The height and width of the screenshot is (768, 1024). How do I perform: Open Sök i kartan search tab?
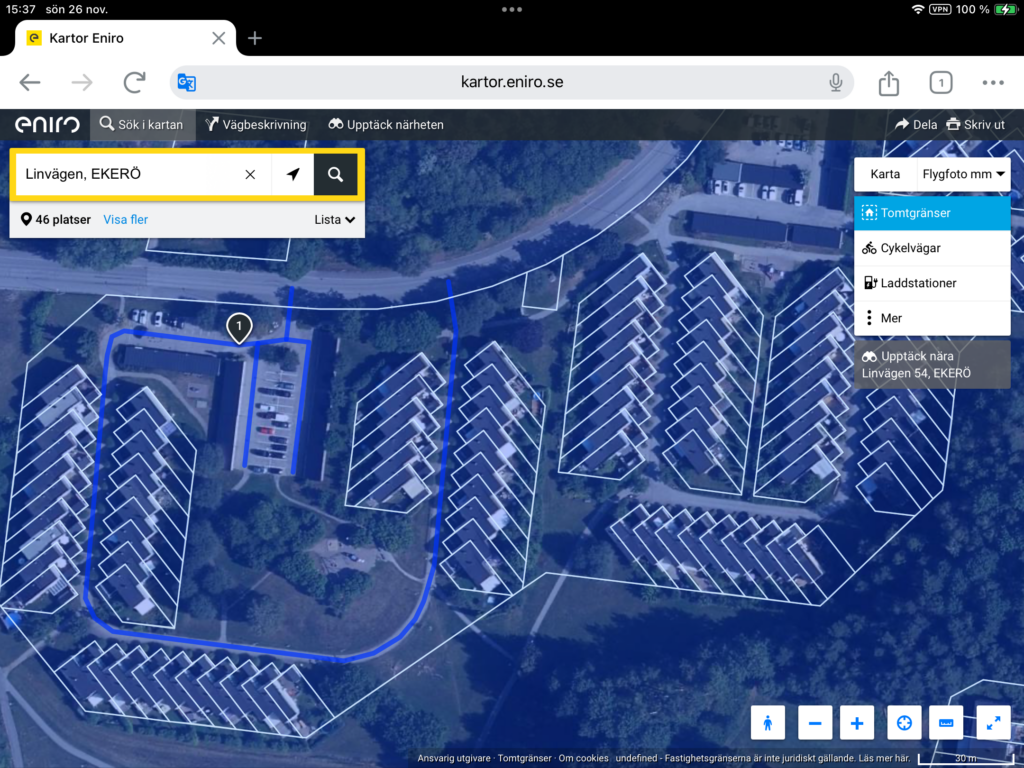(142, 125)
